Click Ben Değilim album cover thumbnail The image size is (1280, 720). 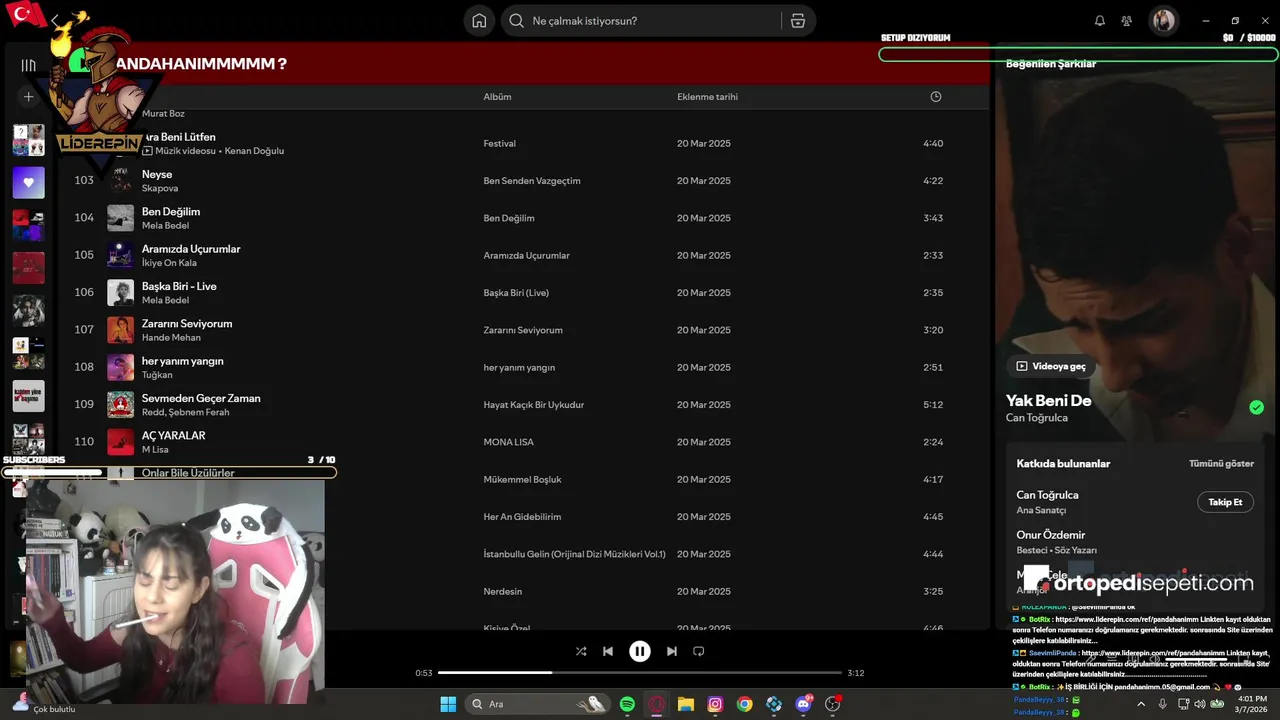120,218
